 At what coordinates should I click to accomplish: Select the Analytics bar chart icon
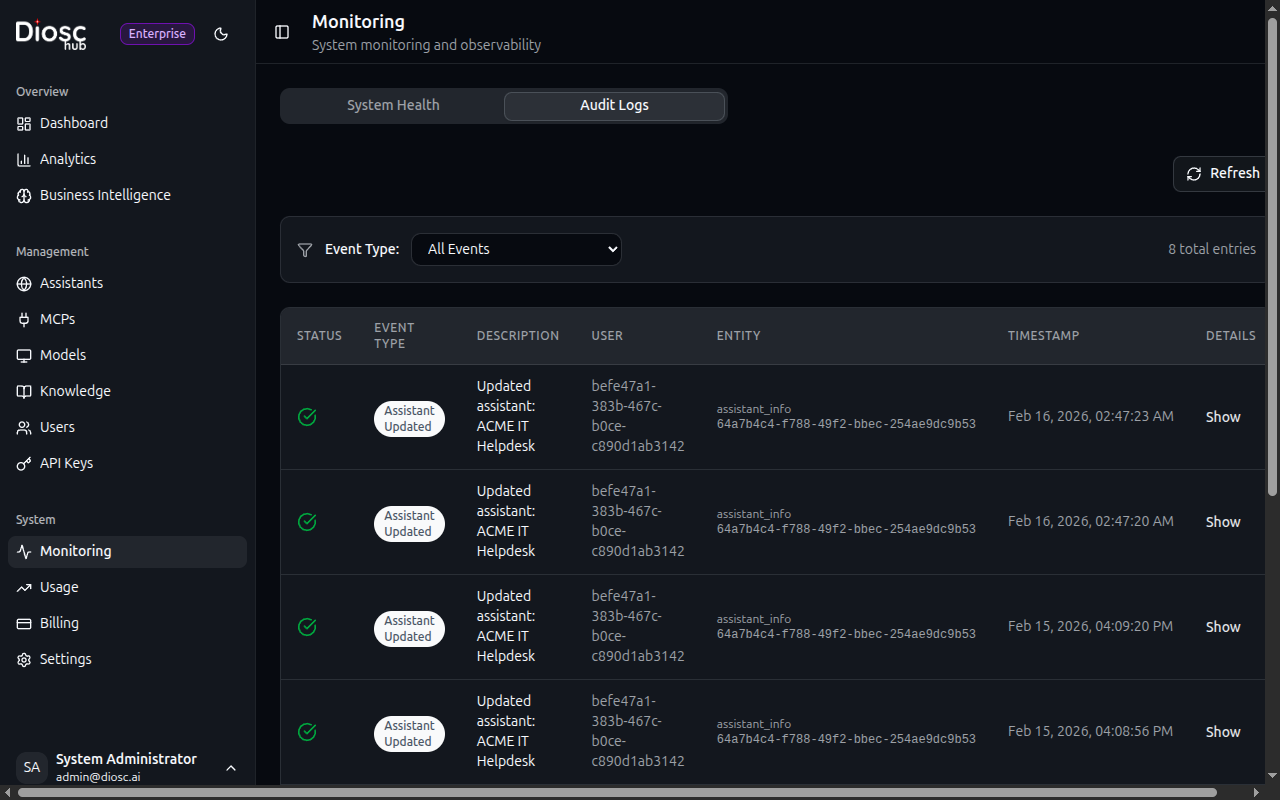tap(24, 159)
